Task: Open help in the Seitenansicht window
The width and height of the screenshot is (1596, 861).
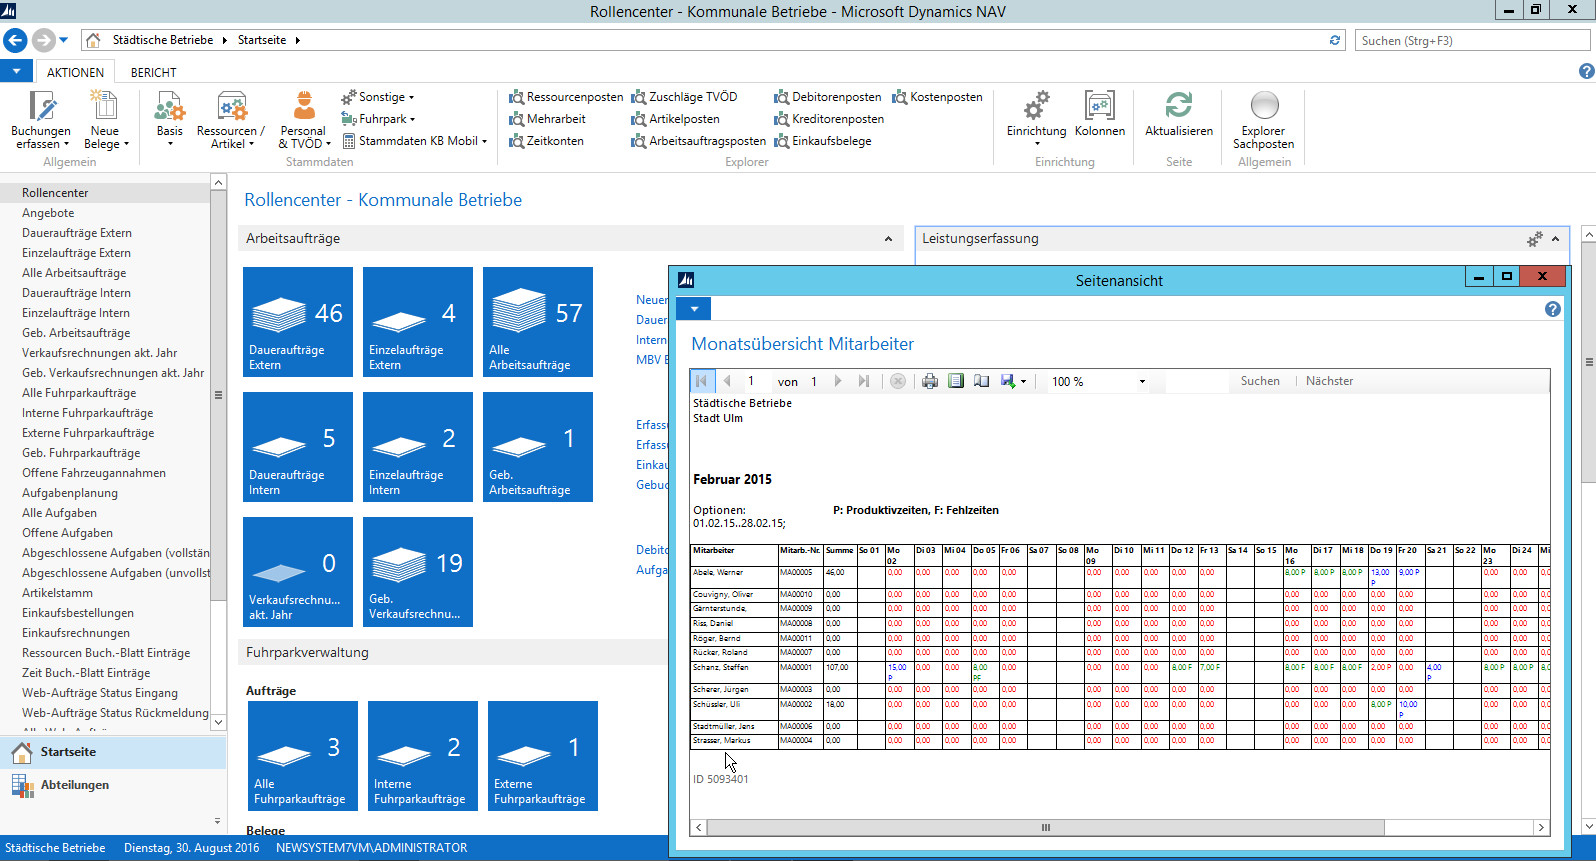Action: pos(1552,309)
